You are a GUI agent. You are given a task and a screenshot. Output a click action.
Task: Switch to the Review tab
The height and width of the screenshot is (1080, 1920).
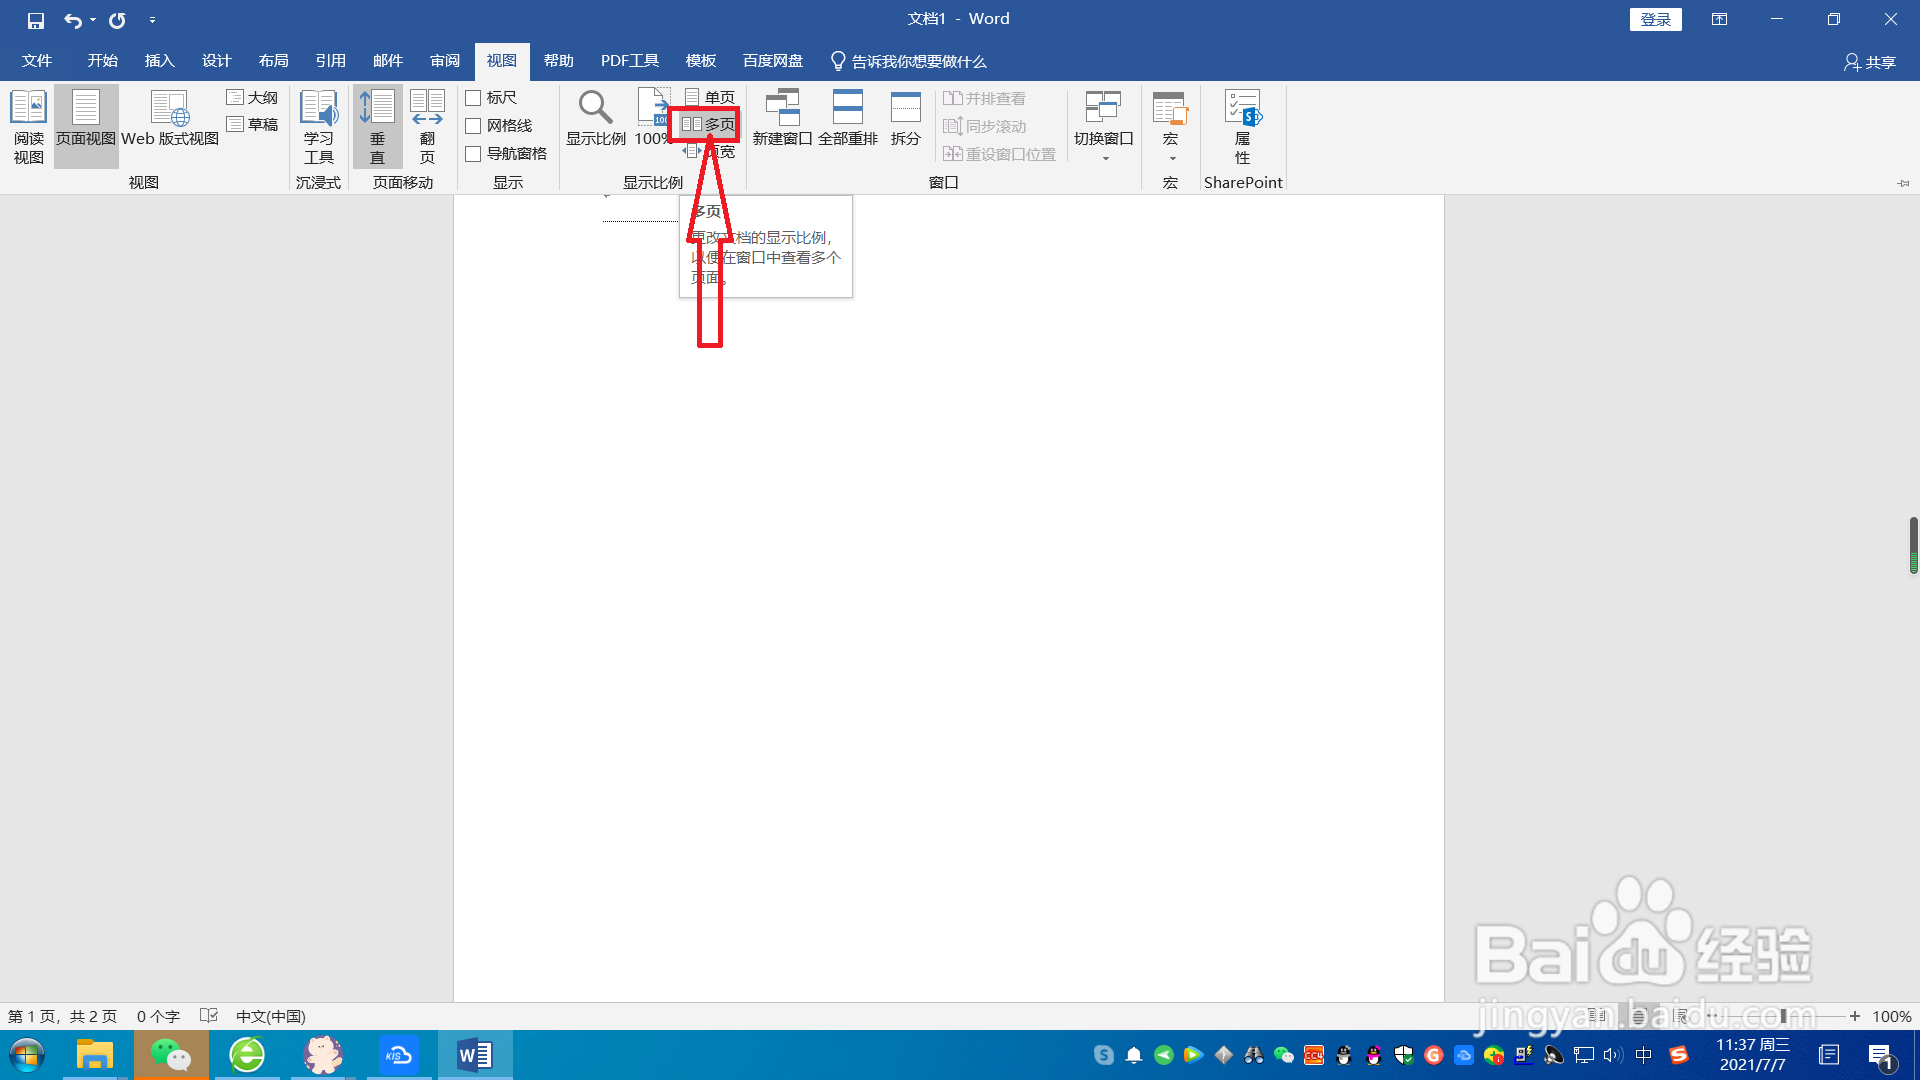(445, 61)
